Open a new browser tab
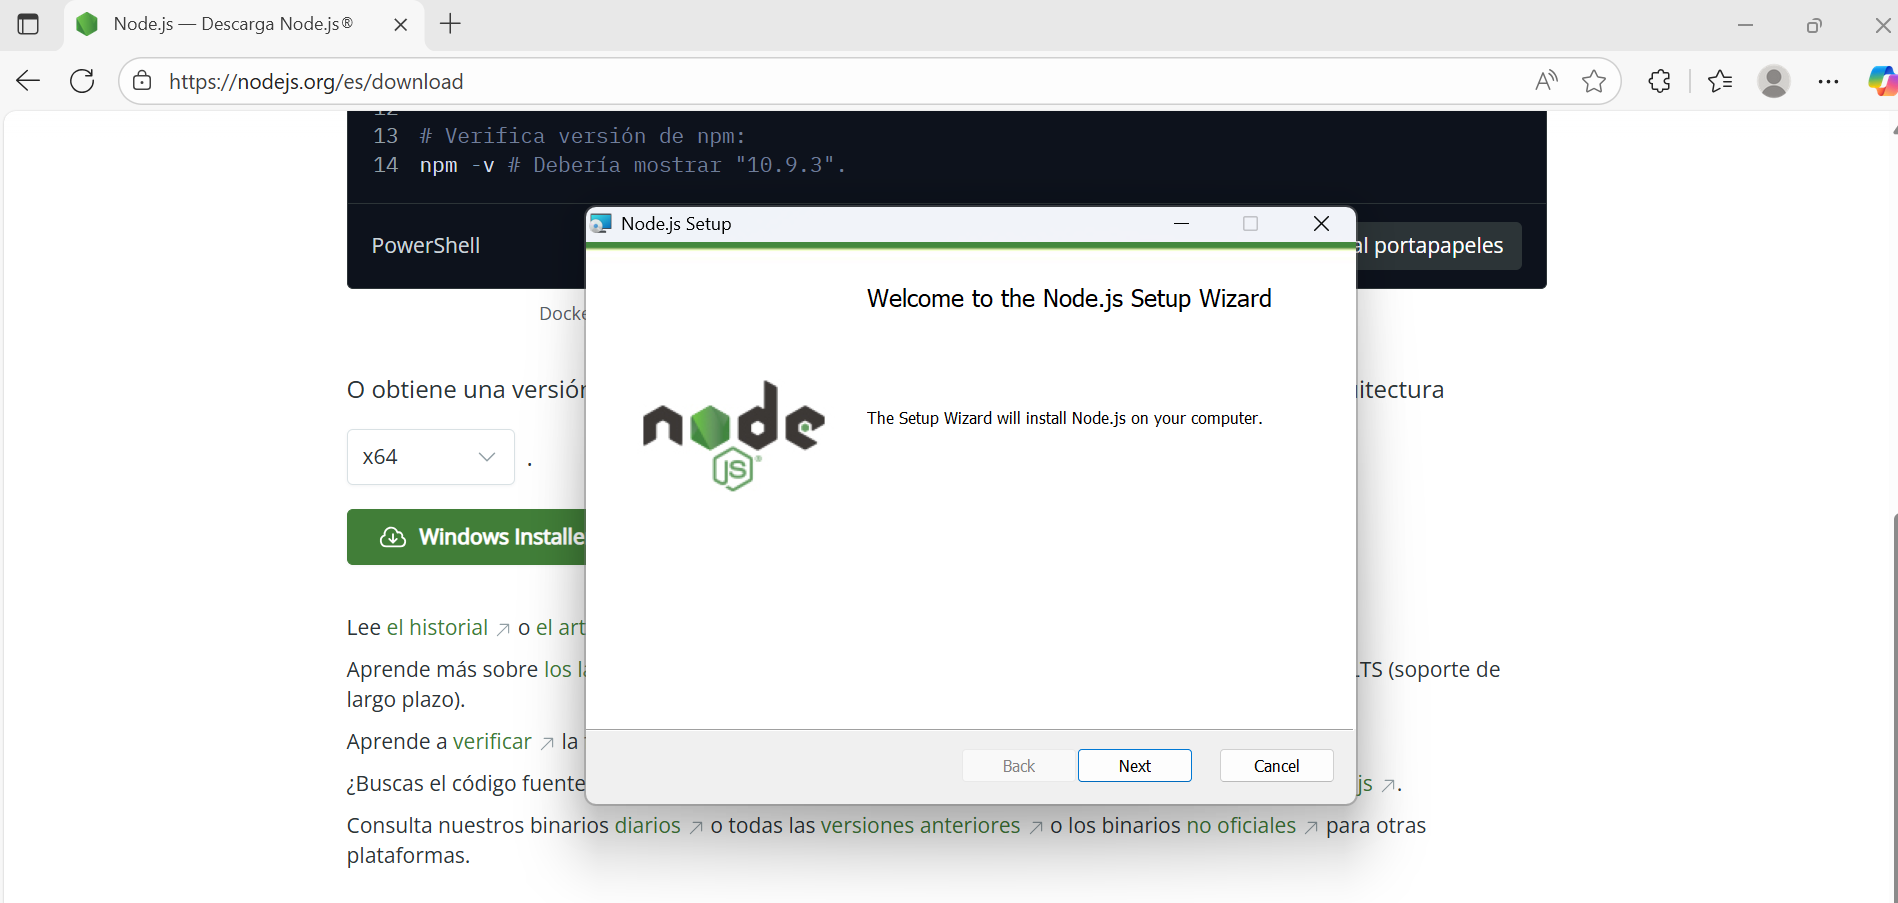Screen dimensions: 1898x903 pyautogui.click(x=449, y=24)
